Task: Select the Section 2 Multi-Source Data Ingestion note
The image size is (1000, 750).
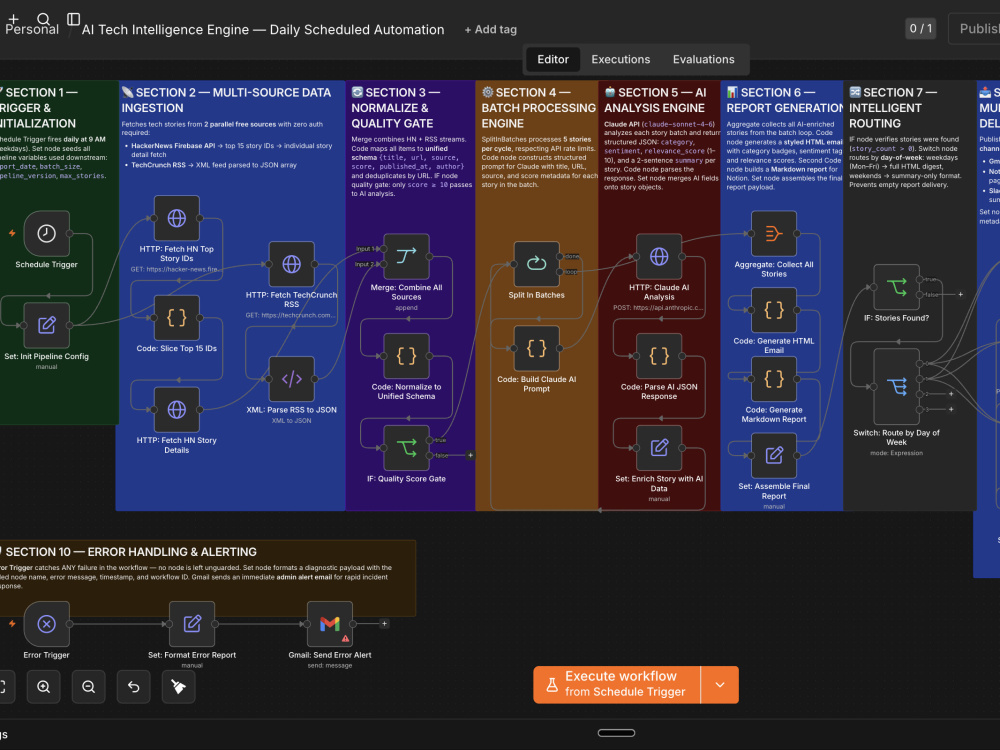Action: click(x=230, y=295)
